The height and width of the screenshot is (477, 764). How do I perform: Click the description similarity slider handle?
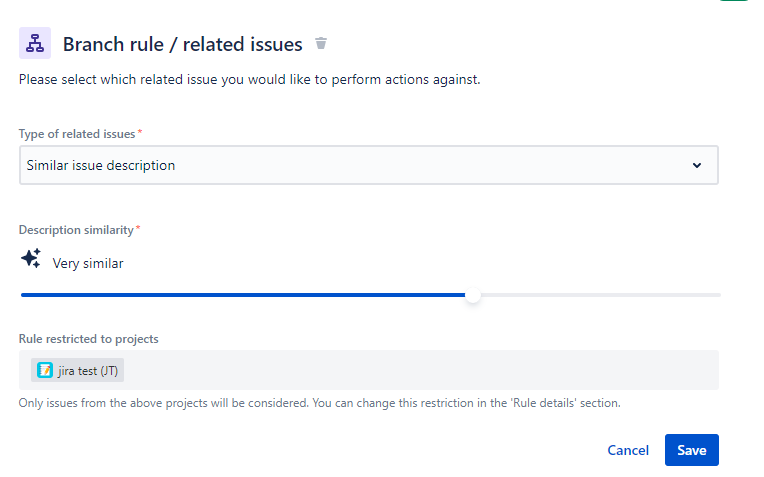pyautogui.click(x=473, y=295)
